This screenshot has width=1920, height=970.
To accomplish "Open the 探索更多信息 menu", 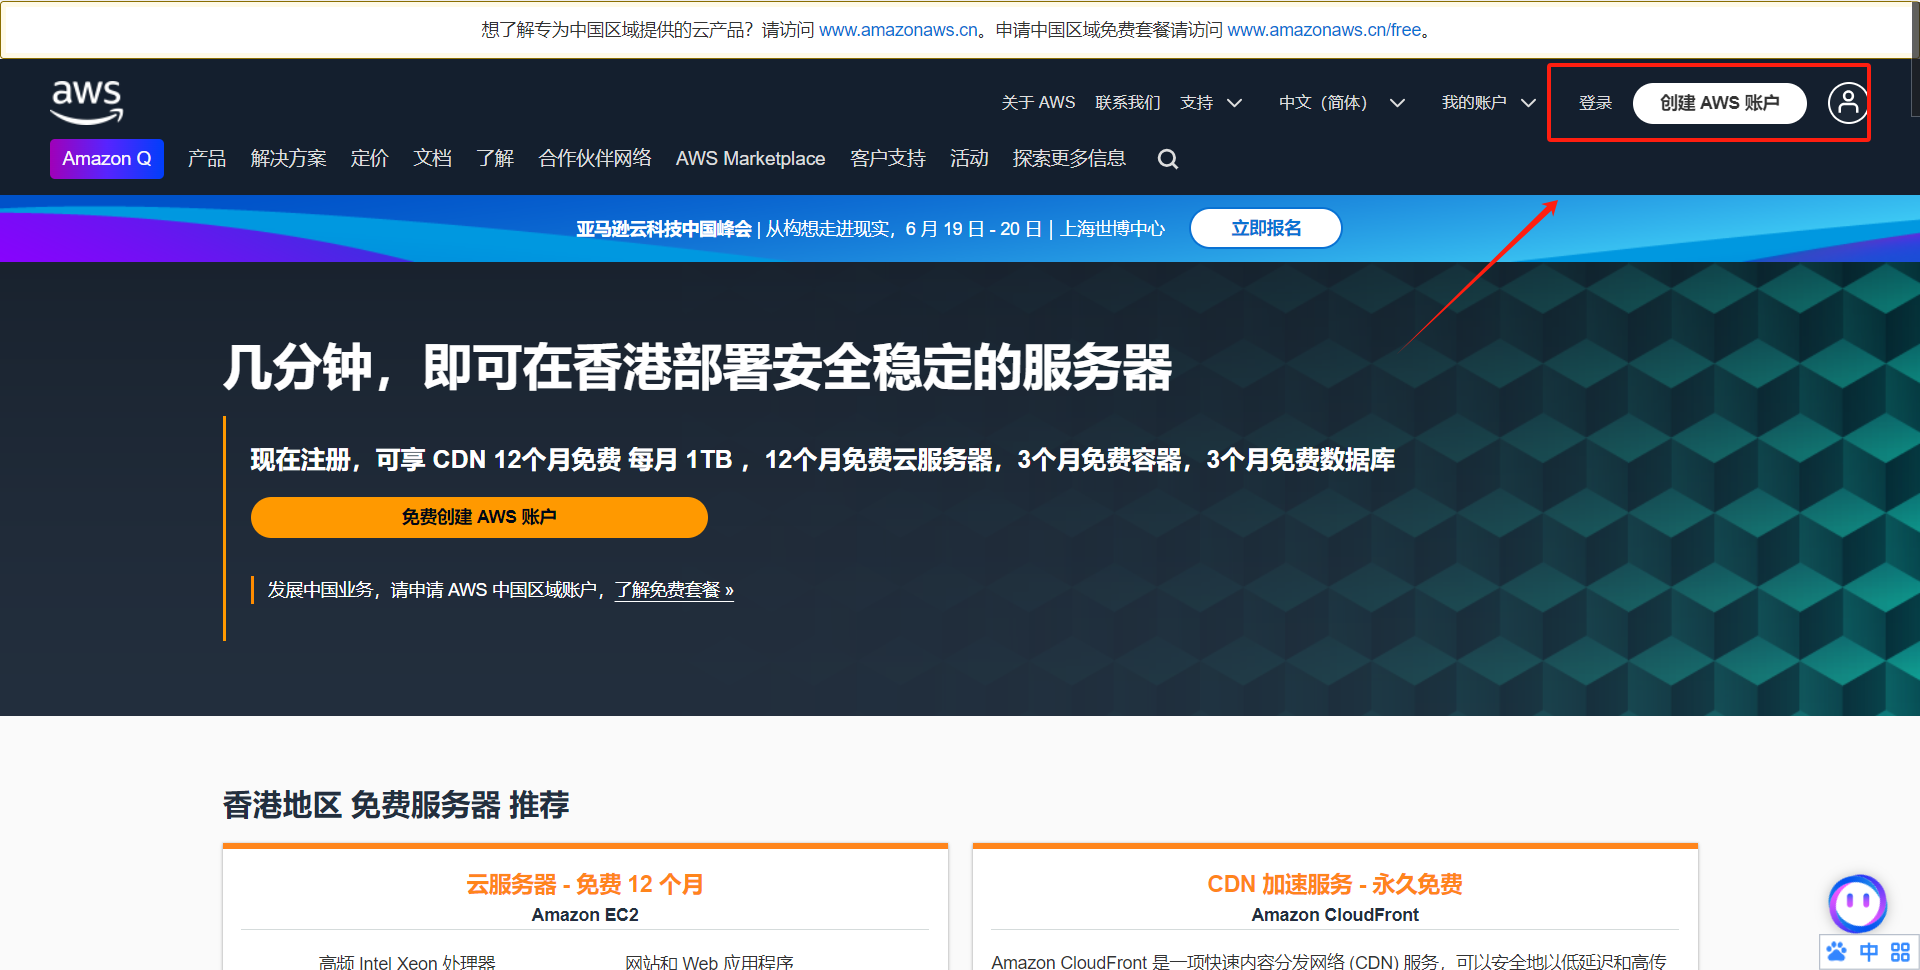I will pos(1069,159).
